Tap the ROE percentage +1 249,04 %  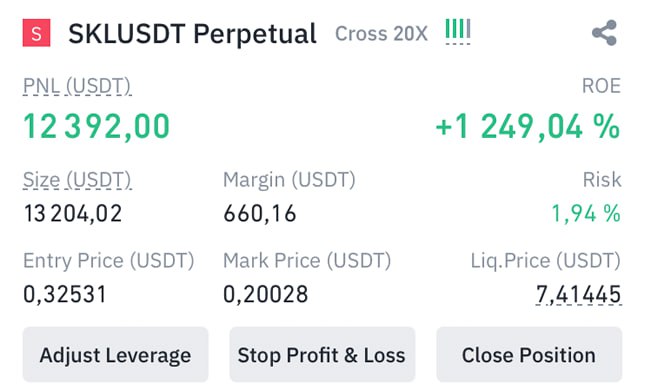528,126
